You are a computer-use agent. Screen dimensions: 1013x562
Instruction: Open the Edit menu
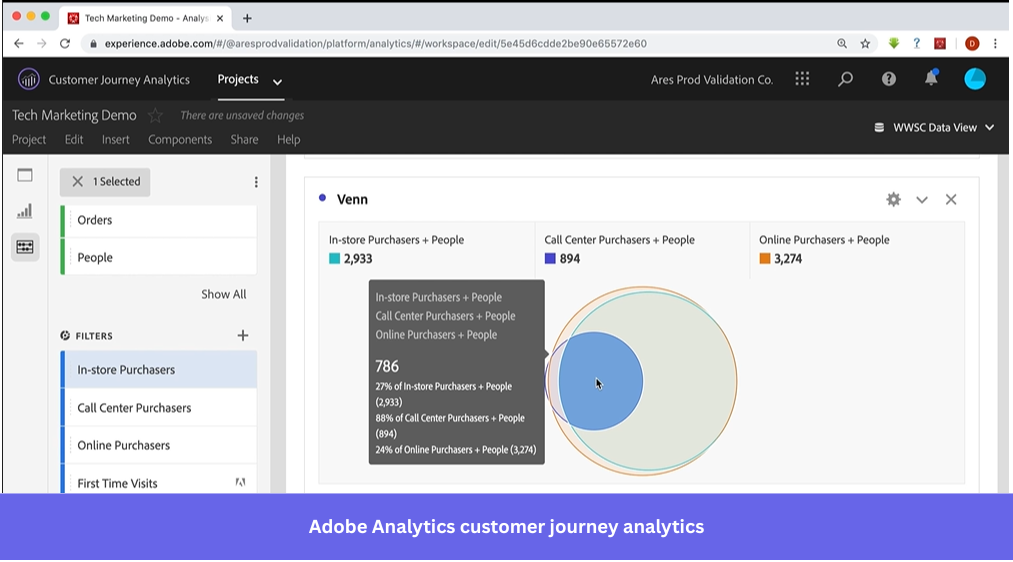(74, 140)
